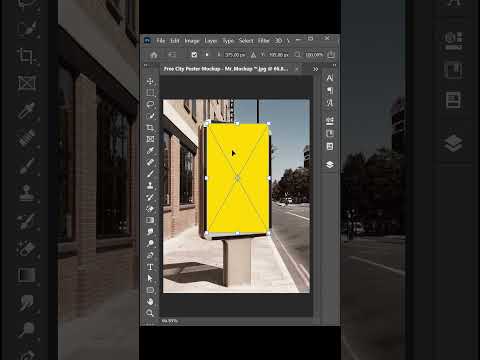This screenshot has width=480, height=360.
Task: Select the Clone Stamp tool
Action: [x=150, y=185]
